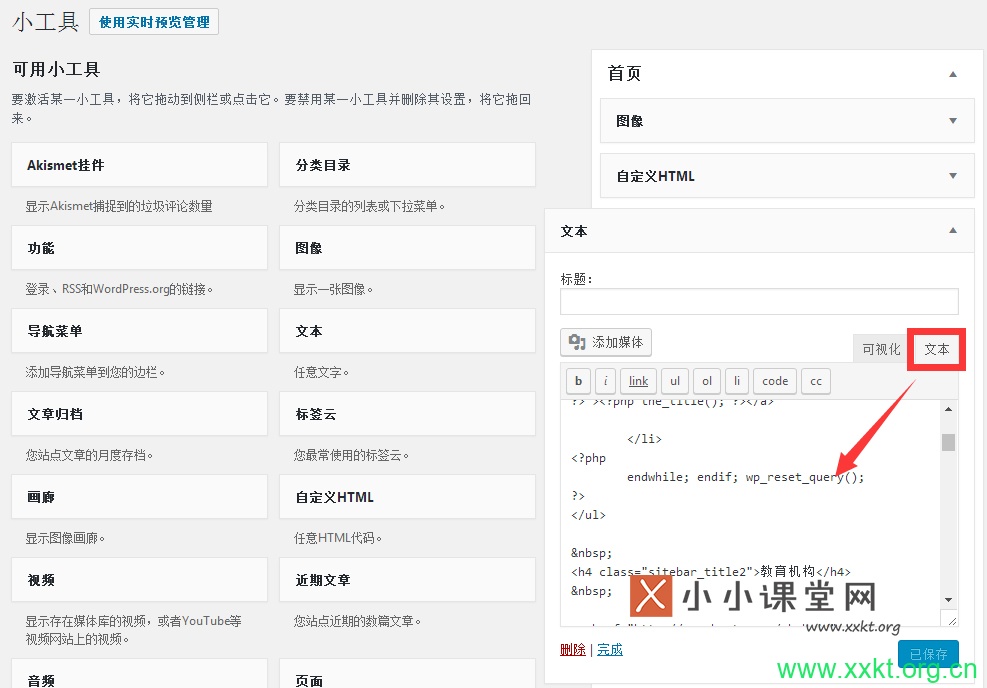Focus the 标题 input field

click(759, 302)
